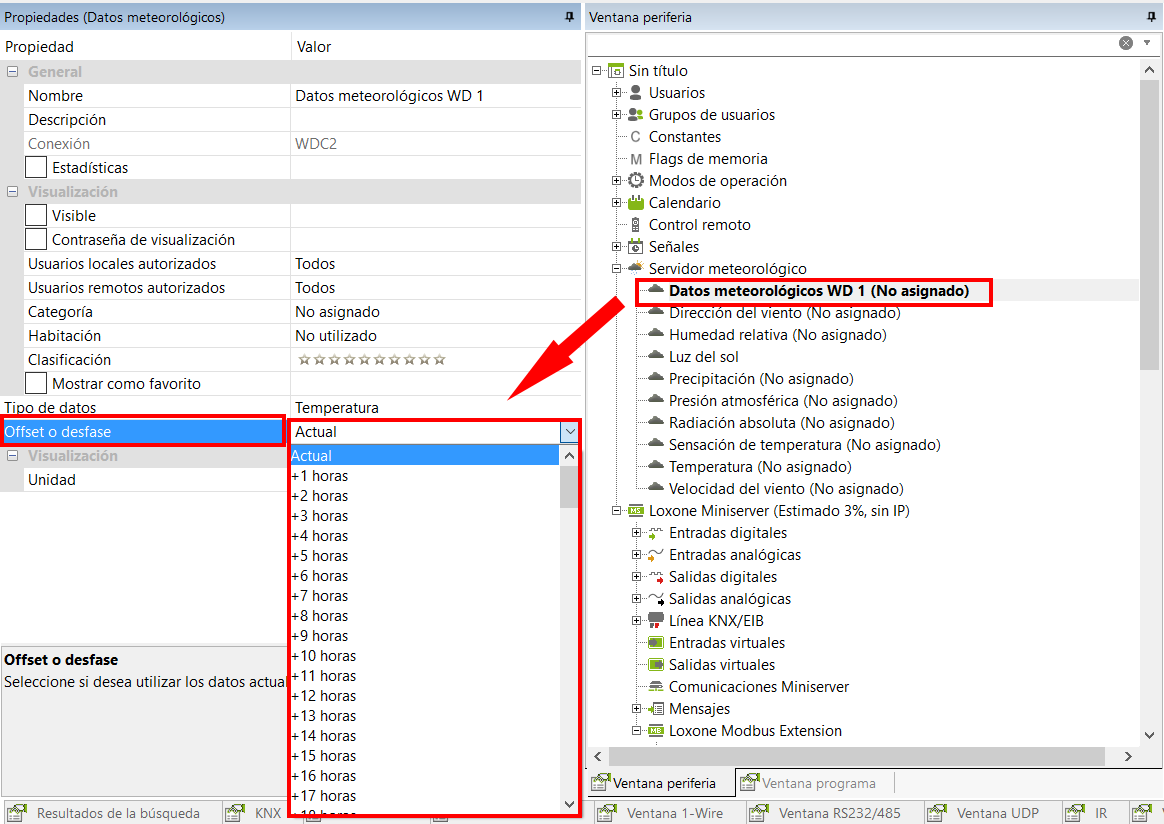Check the Visible checkbox
The height and width of the screenshot is (824, 1164).
tap(36, 216)
